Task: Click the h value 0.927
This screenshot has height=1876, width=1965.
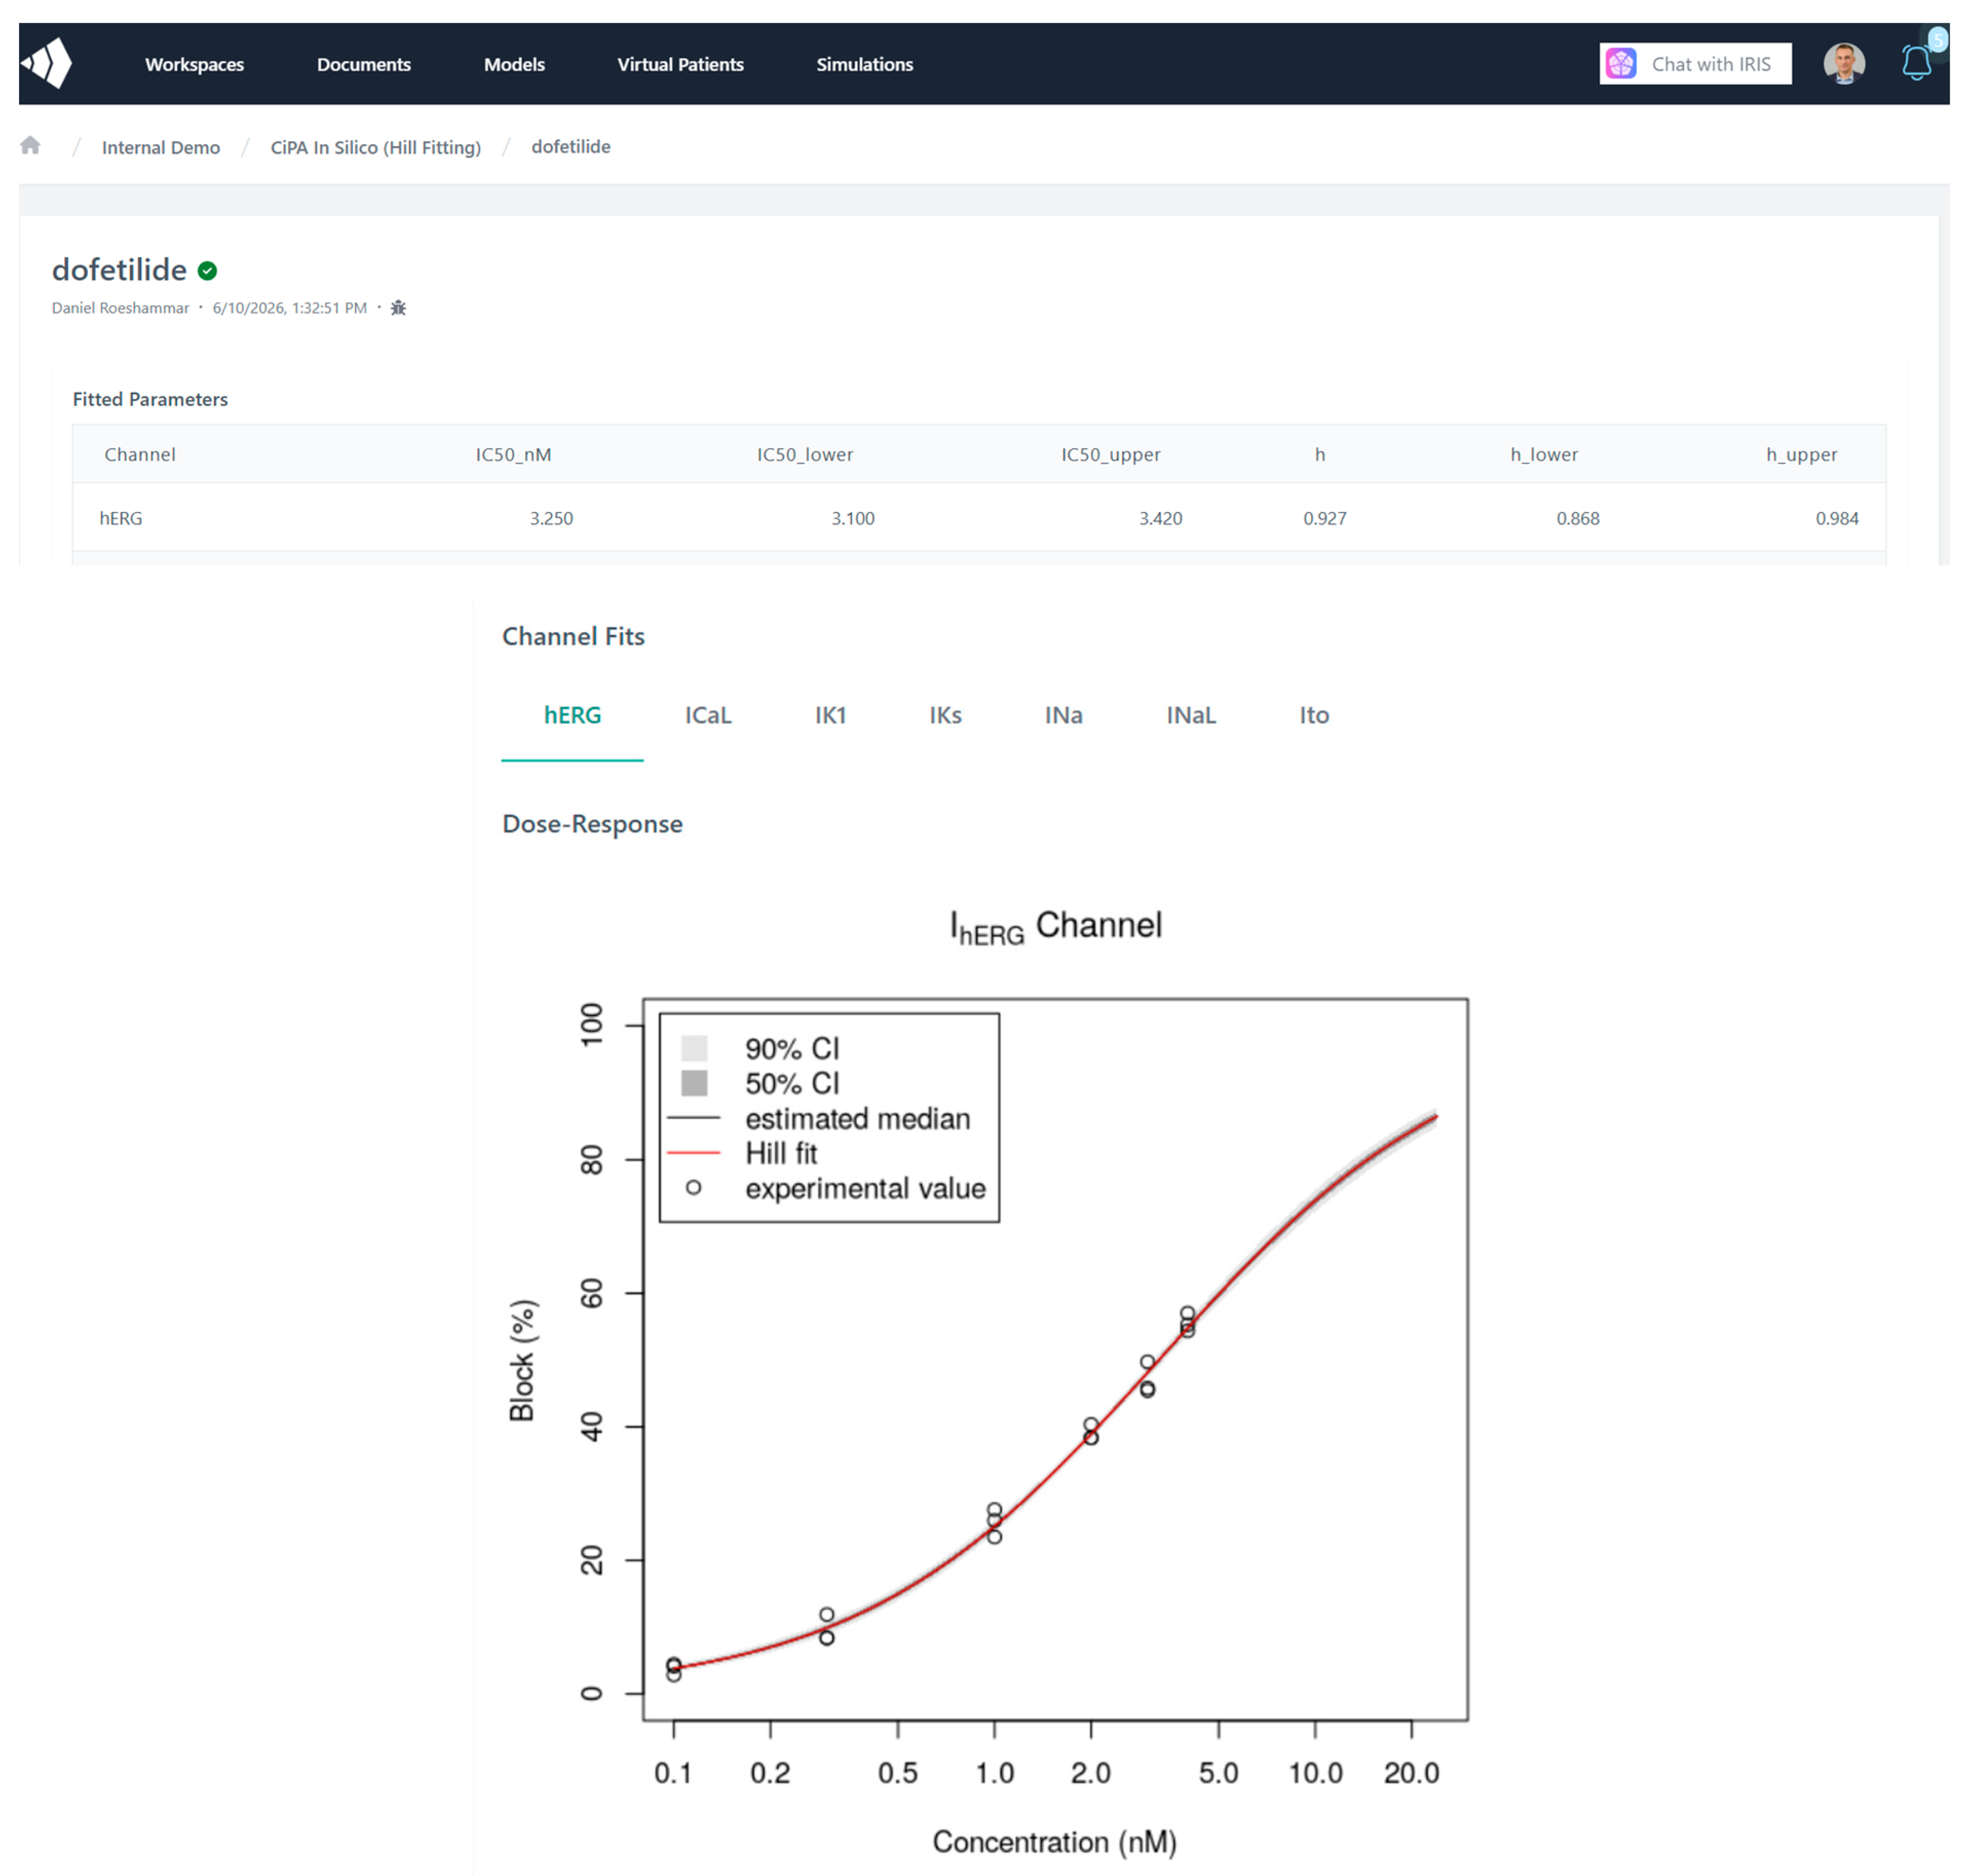Action: [1324, 518]
